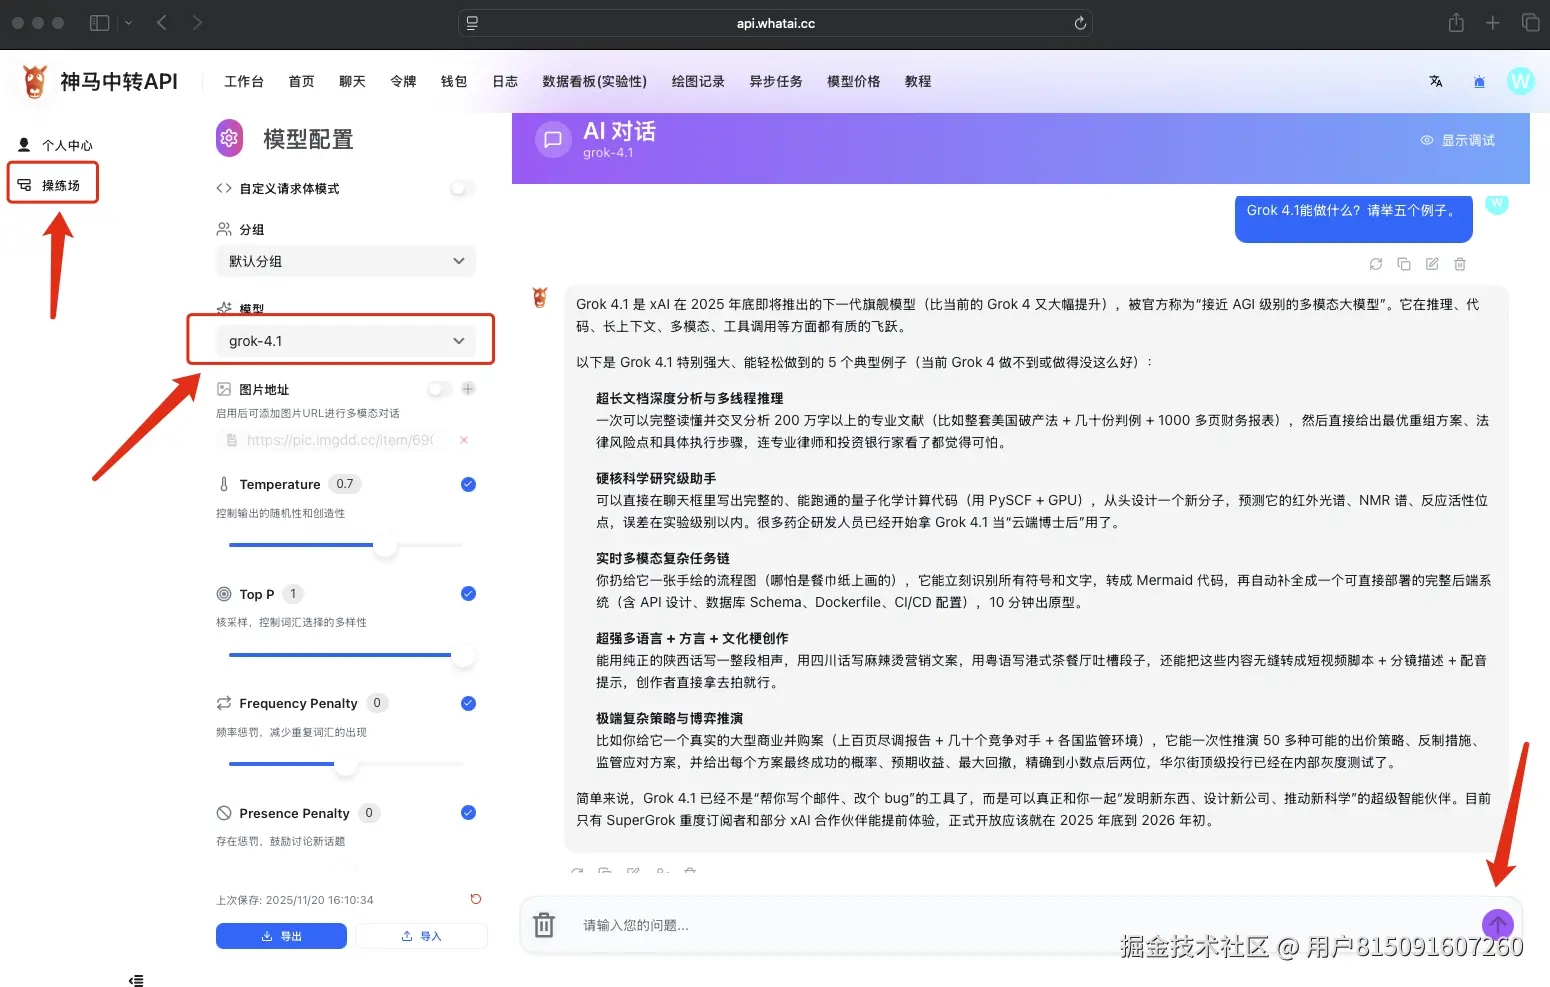The width and height of the screenshot is (1550, 987).
Task: Click the api.whatai.cc address bar
Action: (x=775, y=23)
